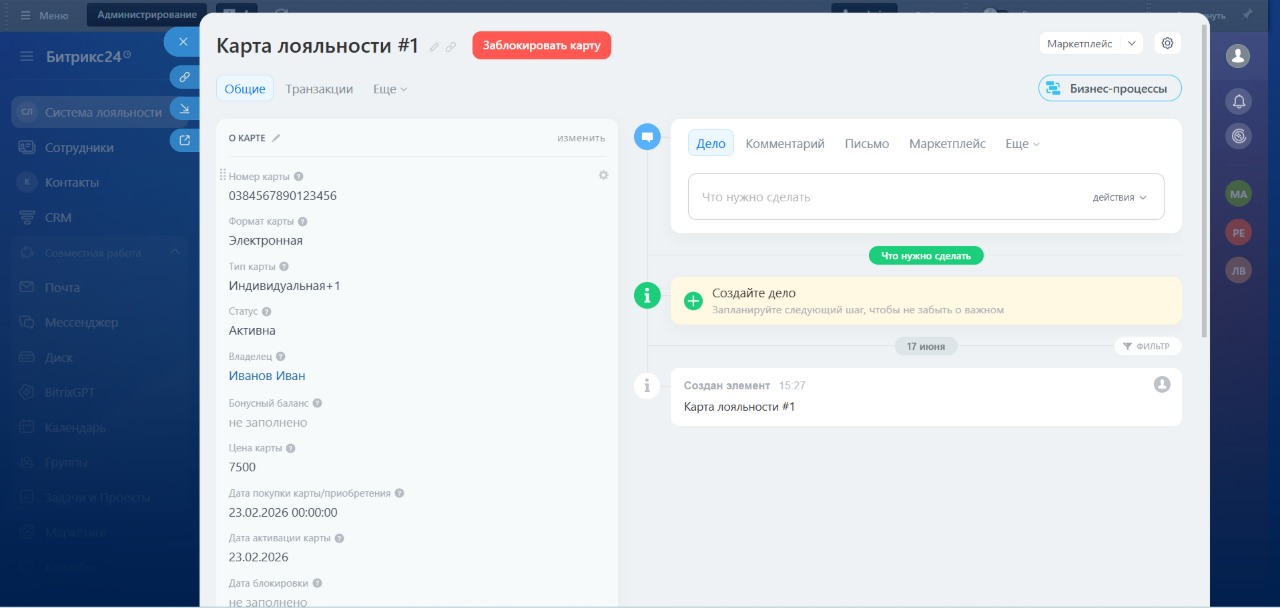Click the help icon next to 'Бонусный баланс'
Screen dimensions: 1280x608
point(317,403)
